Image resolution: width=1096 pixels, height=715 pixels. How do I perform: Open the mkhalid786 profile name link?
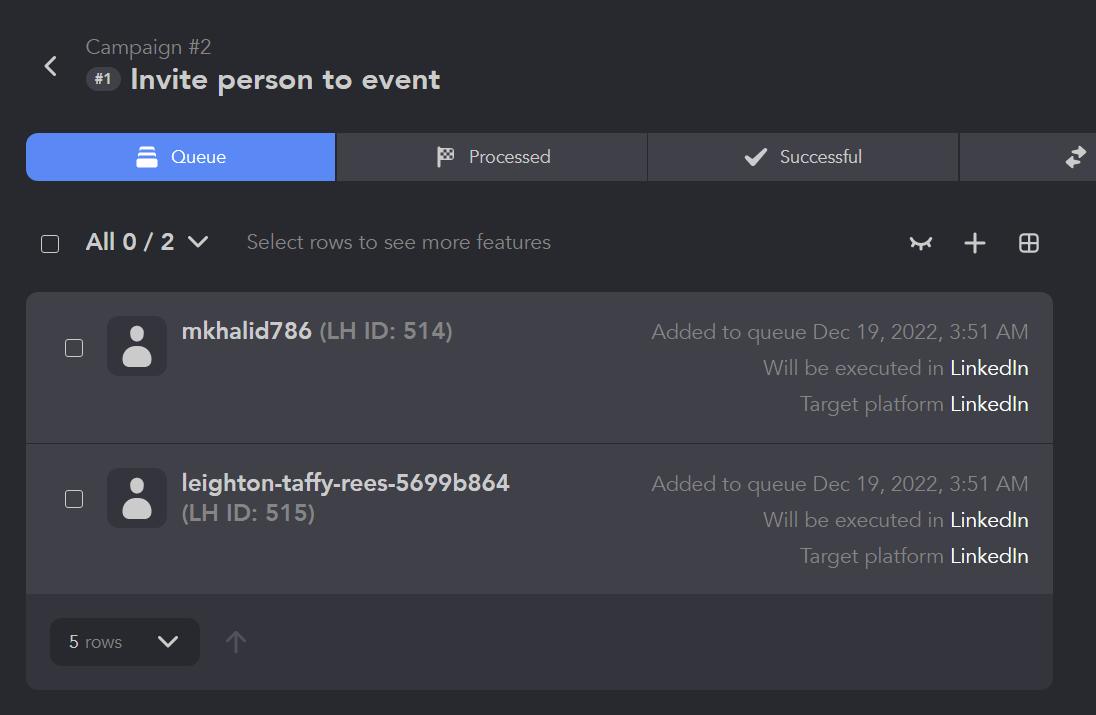pyautogui.click(x=247, y=331)
